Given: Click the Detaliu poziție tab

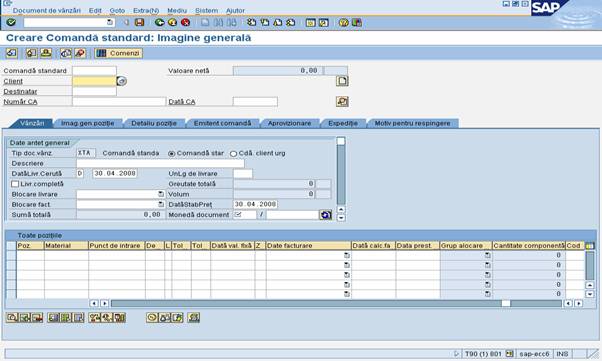Looking at the screenshot, I should click(x=154, y=123).
